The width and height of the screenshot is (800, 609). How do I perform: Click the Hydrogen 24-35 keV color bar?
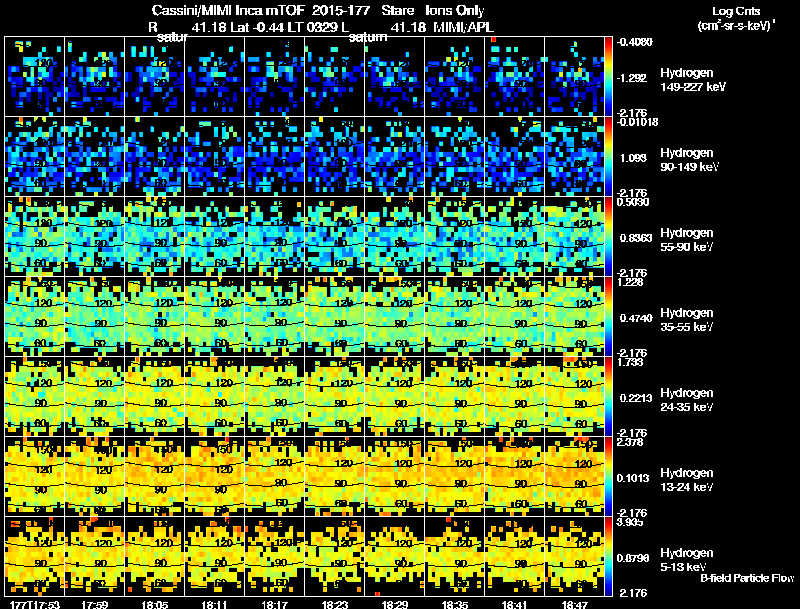tap(608, 397)
